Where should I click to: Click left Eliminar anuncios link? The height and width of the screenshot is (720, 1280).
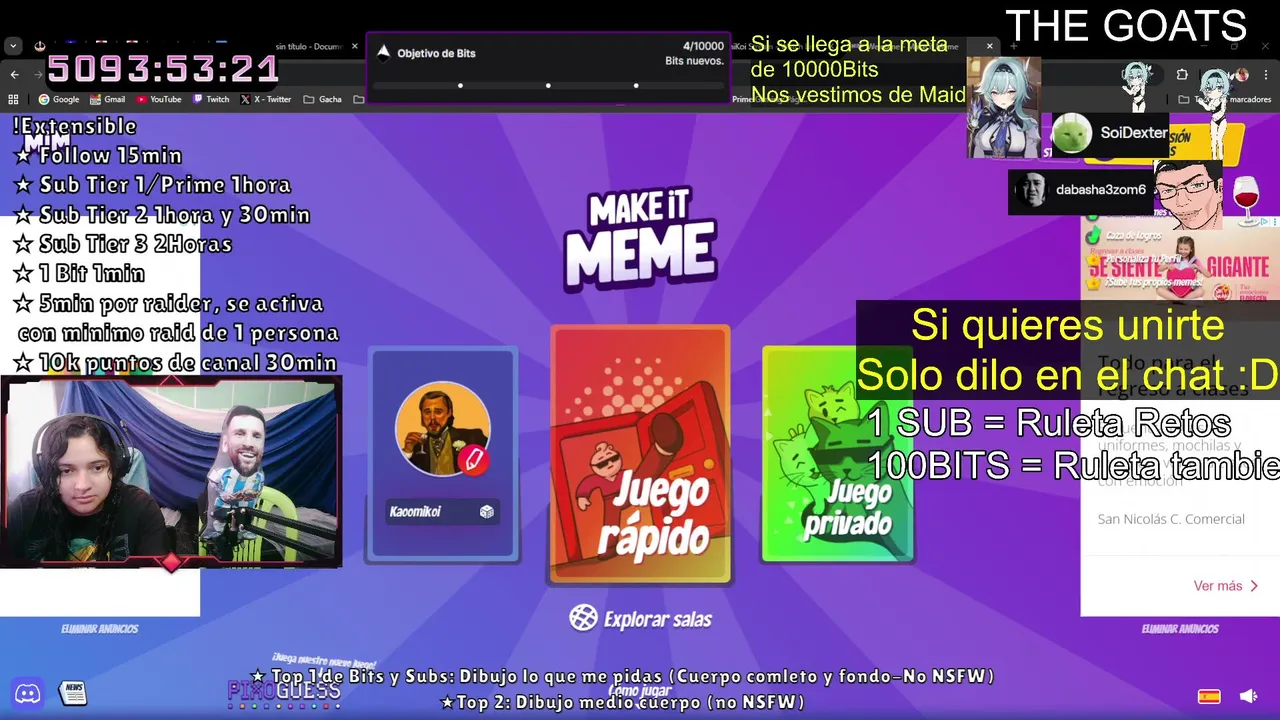pyautogui.click(x=100, y=629)
